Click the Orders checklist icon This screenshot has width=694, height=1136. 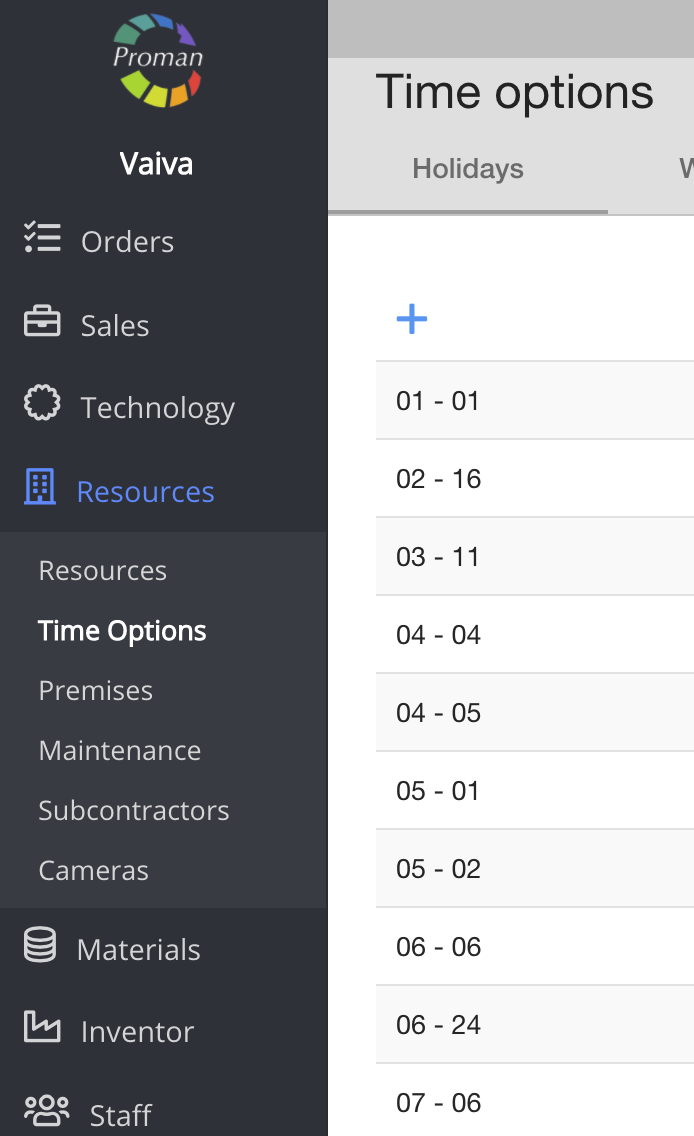click(x=42, y=241)
